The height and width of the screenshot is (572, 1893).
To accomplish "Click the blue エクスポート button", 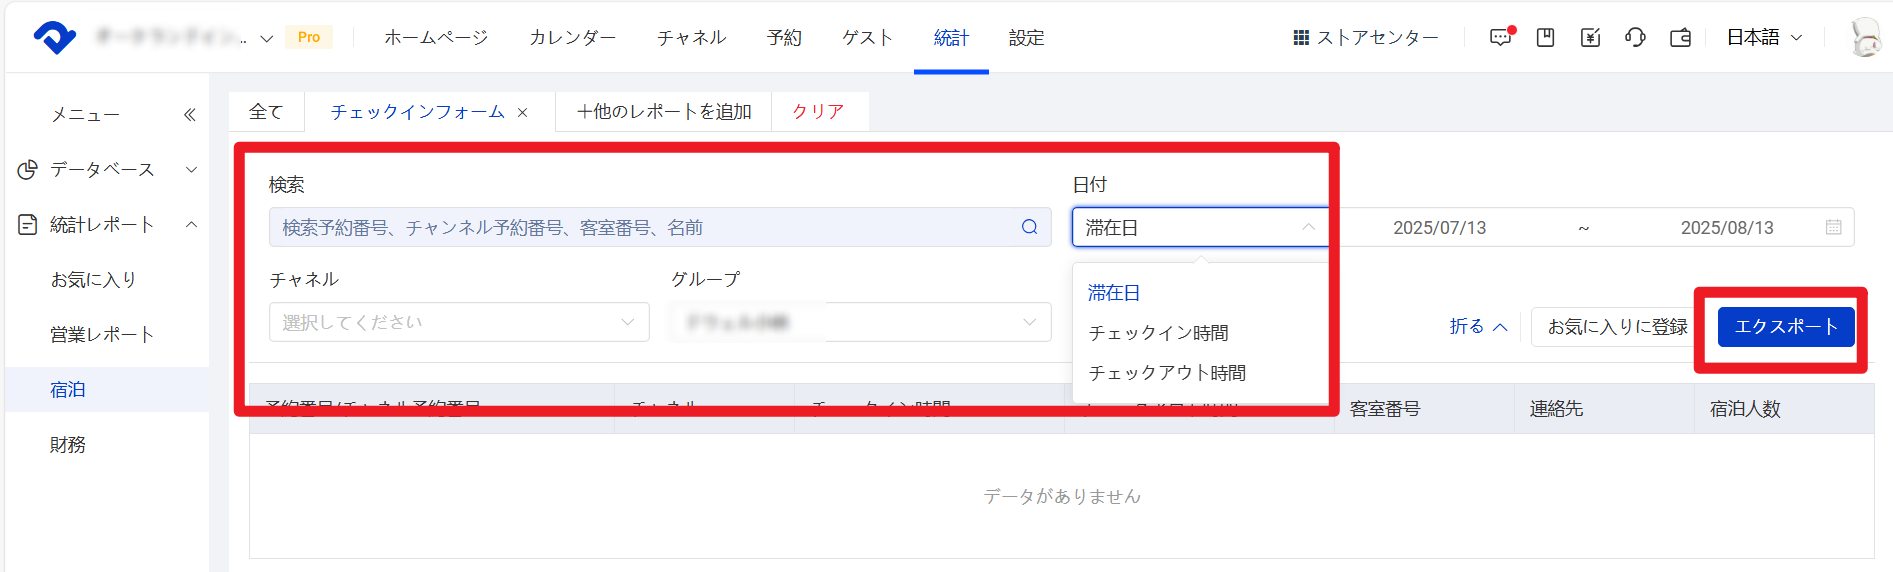I will [x=1785, y=327].
